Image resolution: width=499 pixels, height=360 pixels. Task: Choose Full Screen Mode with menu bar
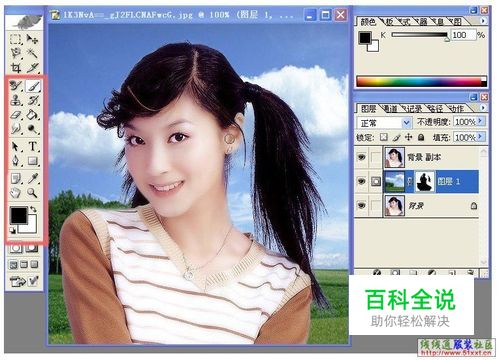click(24, 265)
